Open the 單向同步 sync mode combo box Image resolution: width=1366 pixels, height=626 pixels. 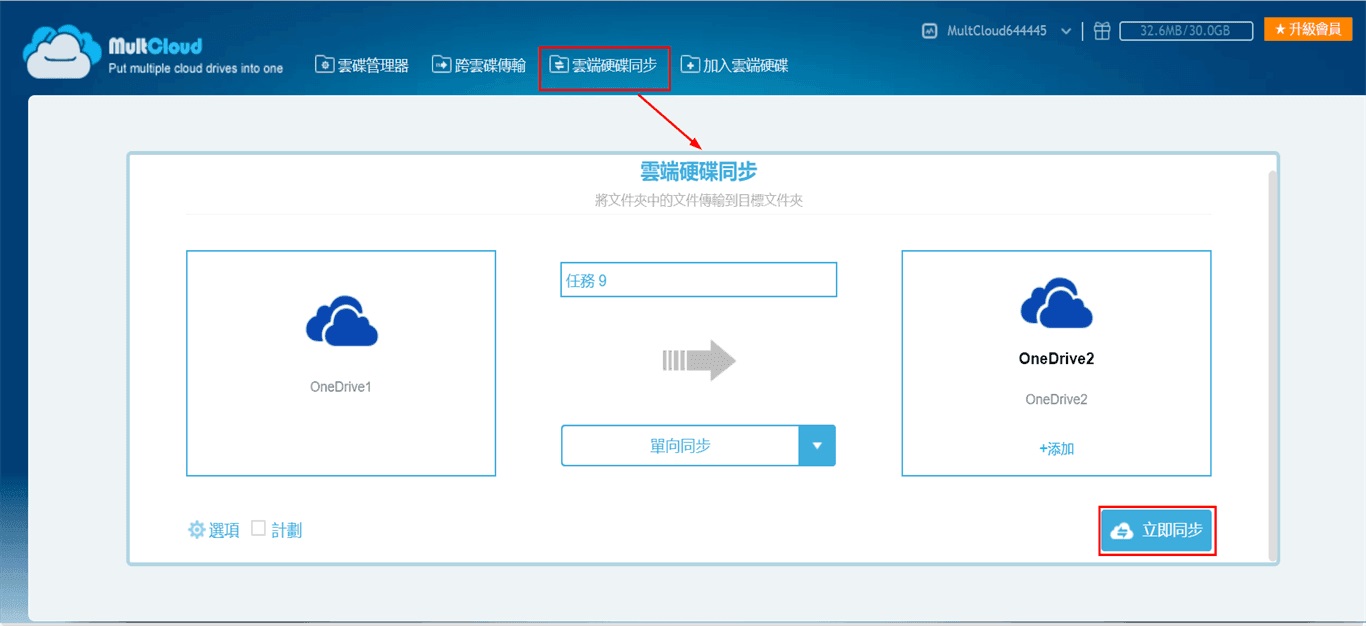(698, 445)
